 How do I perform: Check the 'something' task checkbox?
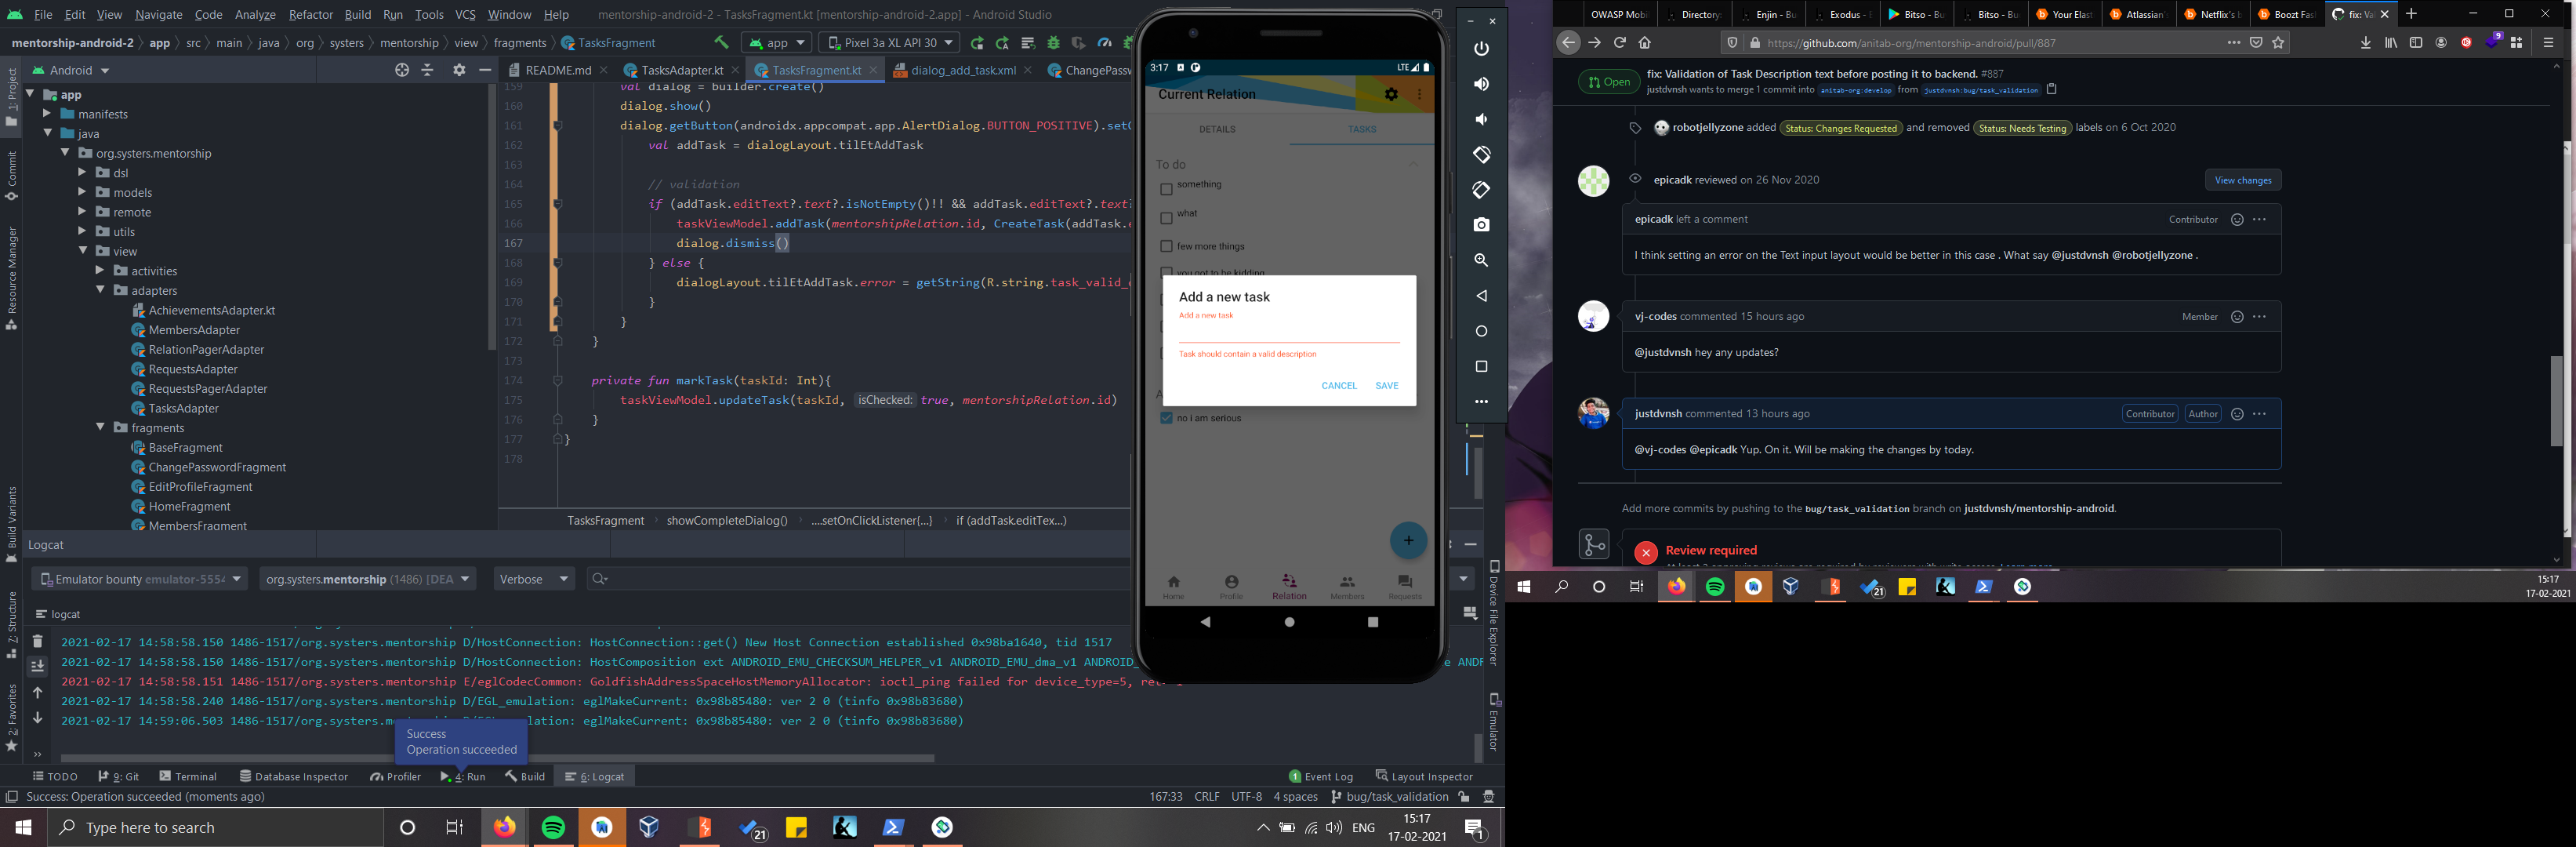point(1166,189)
